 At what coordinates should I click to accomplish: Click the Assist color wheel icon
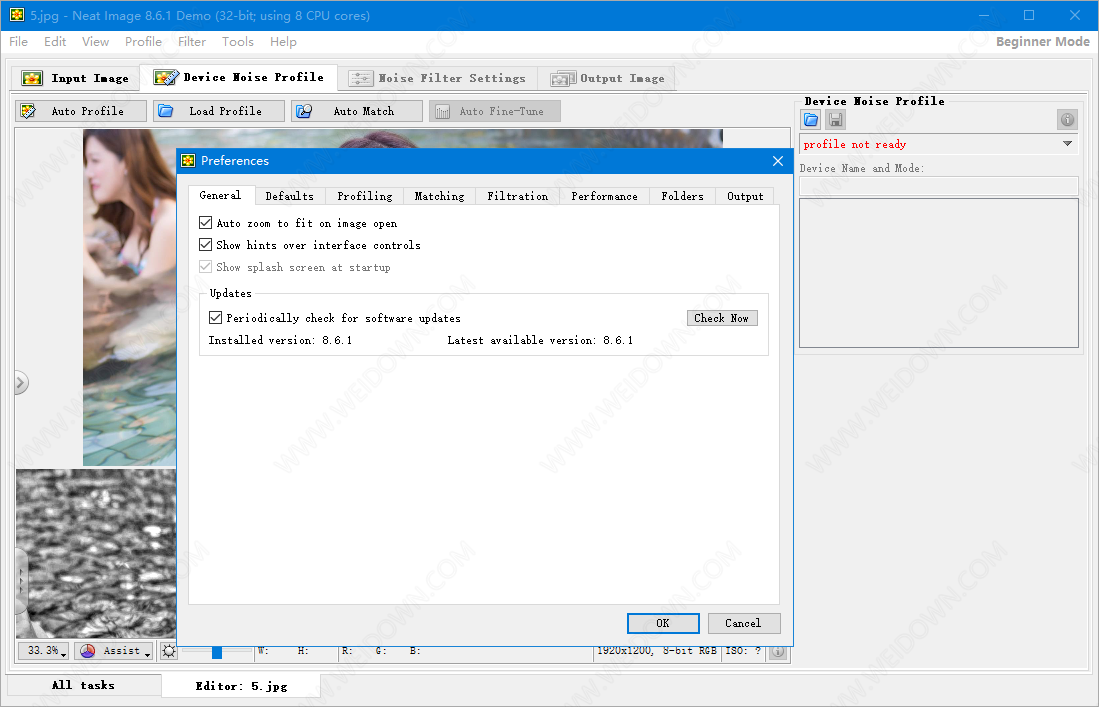[88, 651]
